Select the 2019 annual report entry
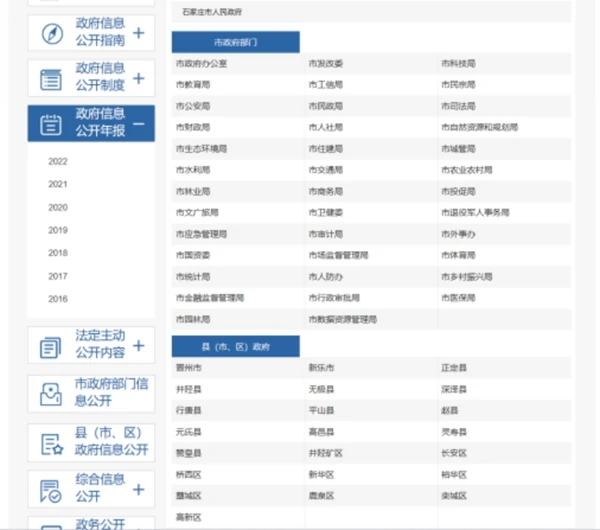Viewport: 600px width, 530px height. [58, 230]
